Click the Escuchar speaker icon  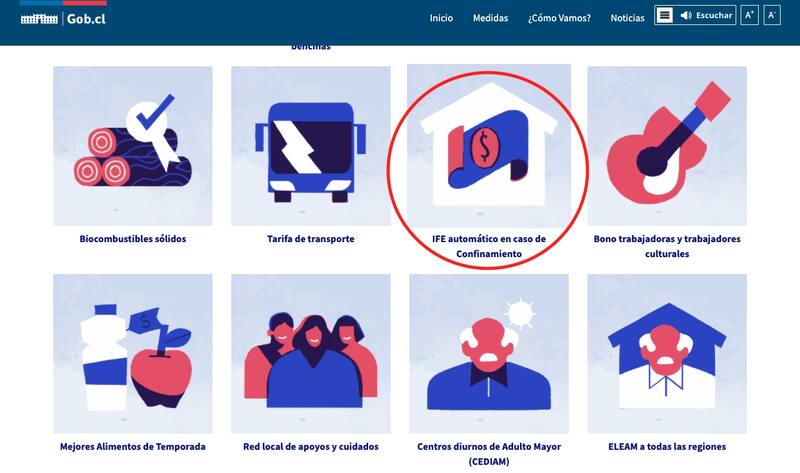(686, 15)
